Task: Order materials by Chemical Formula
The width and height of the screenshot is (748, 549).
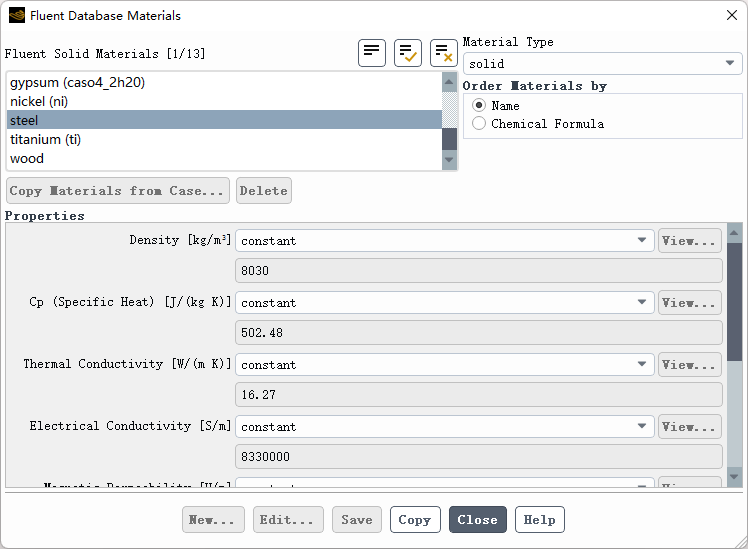Action: (479, 124)
